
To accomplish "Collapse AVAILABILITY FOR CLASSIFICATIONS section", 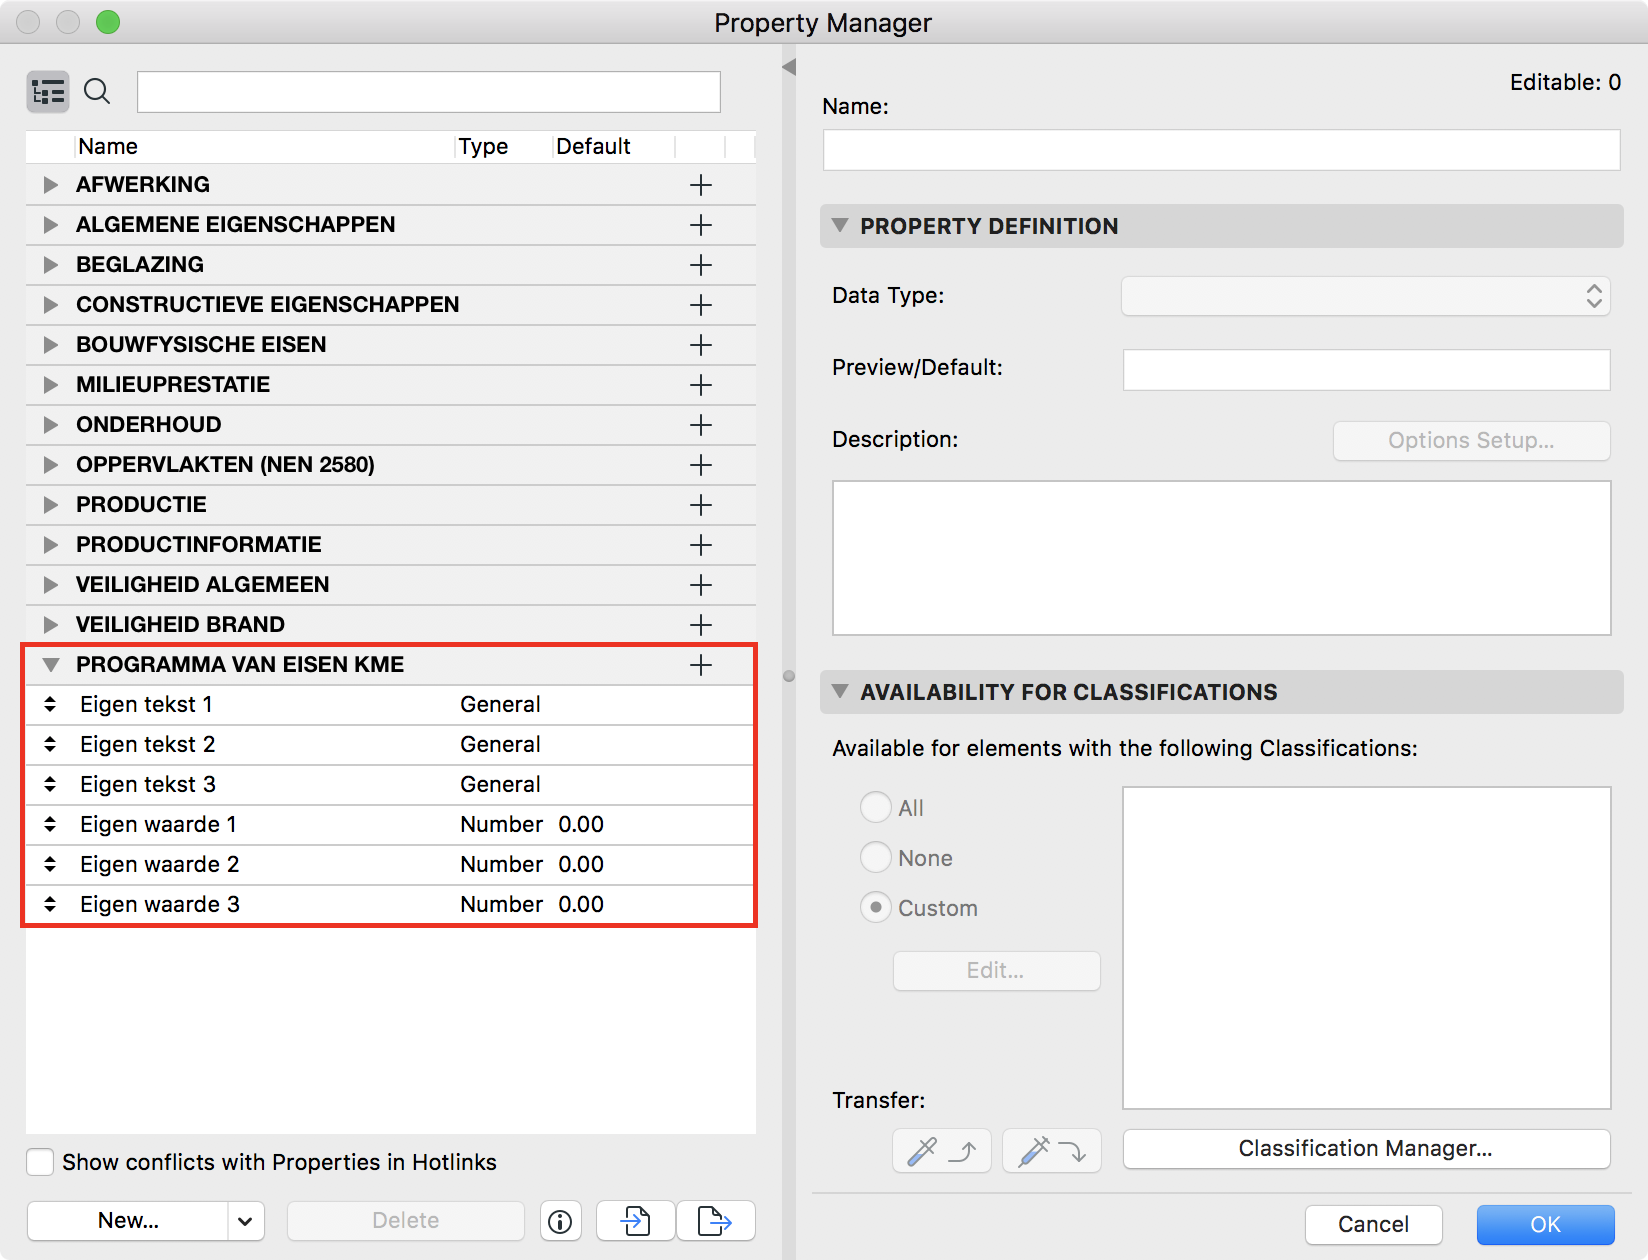I will (840, 692).
